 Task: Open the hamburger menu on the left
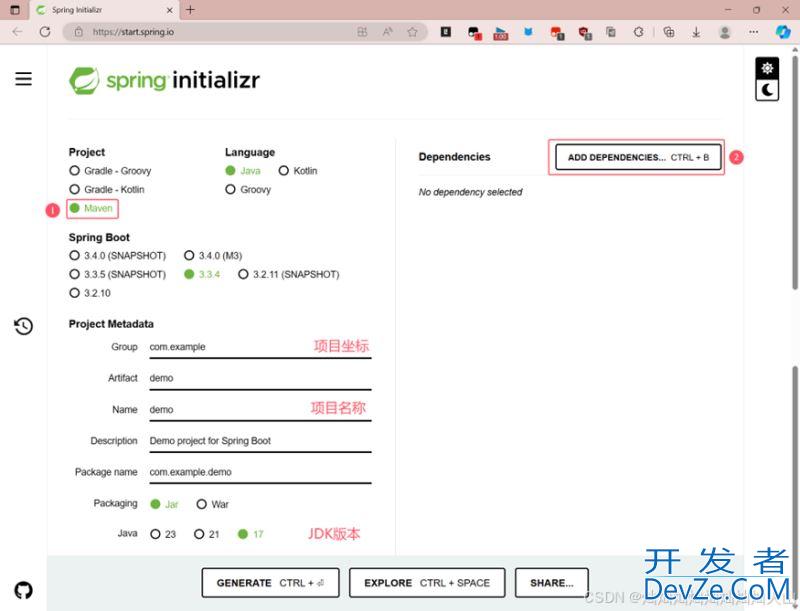pos(23,79)
